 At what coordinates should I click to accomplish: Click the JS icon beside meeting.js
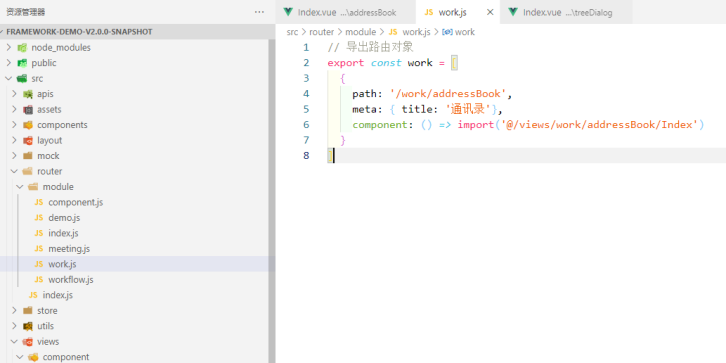(39, 249)
